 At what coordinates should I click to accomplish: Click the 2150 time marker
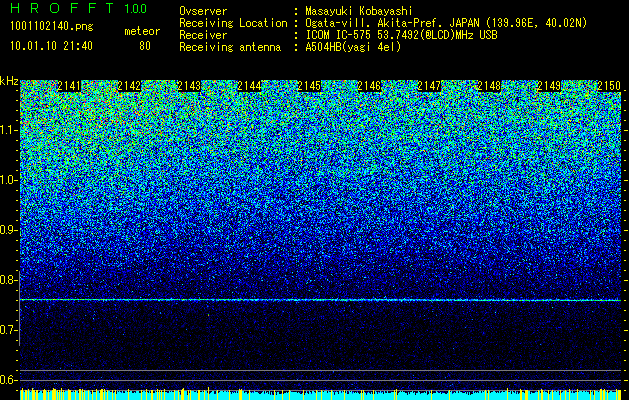click(x=609, y=86)
